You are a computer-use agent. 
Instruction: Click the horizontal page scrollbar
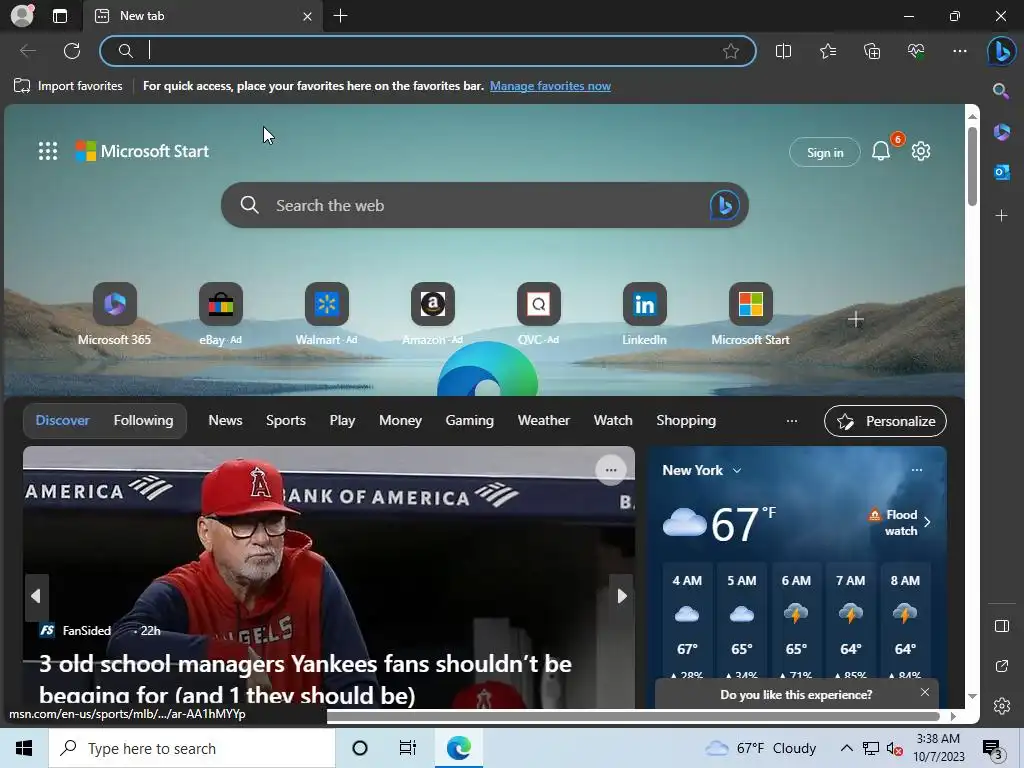click(633, 716)
